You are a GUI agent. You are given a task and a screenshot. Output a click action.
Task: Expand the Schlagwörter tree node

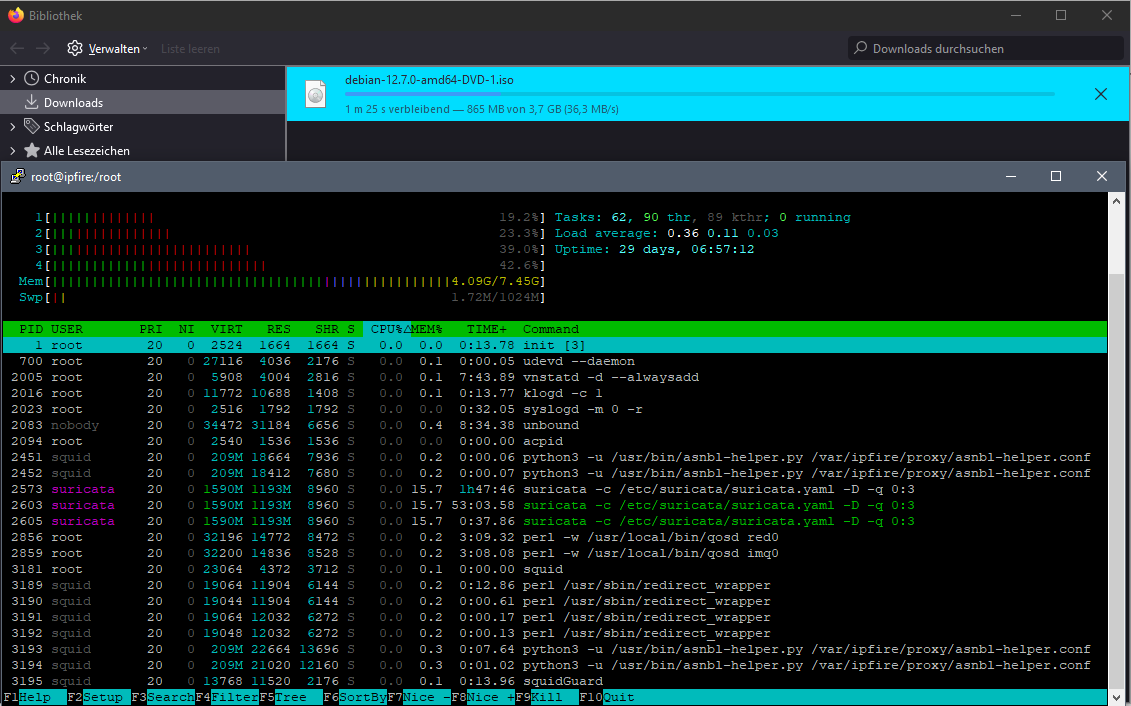pos(12,126)
